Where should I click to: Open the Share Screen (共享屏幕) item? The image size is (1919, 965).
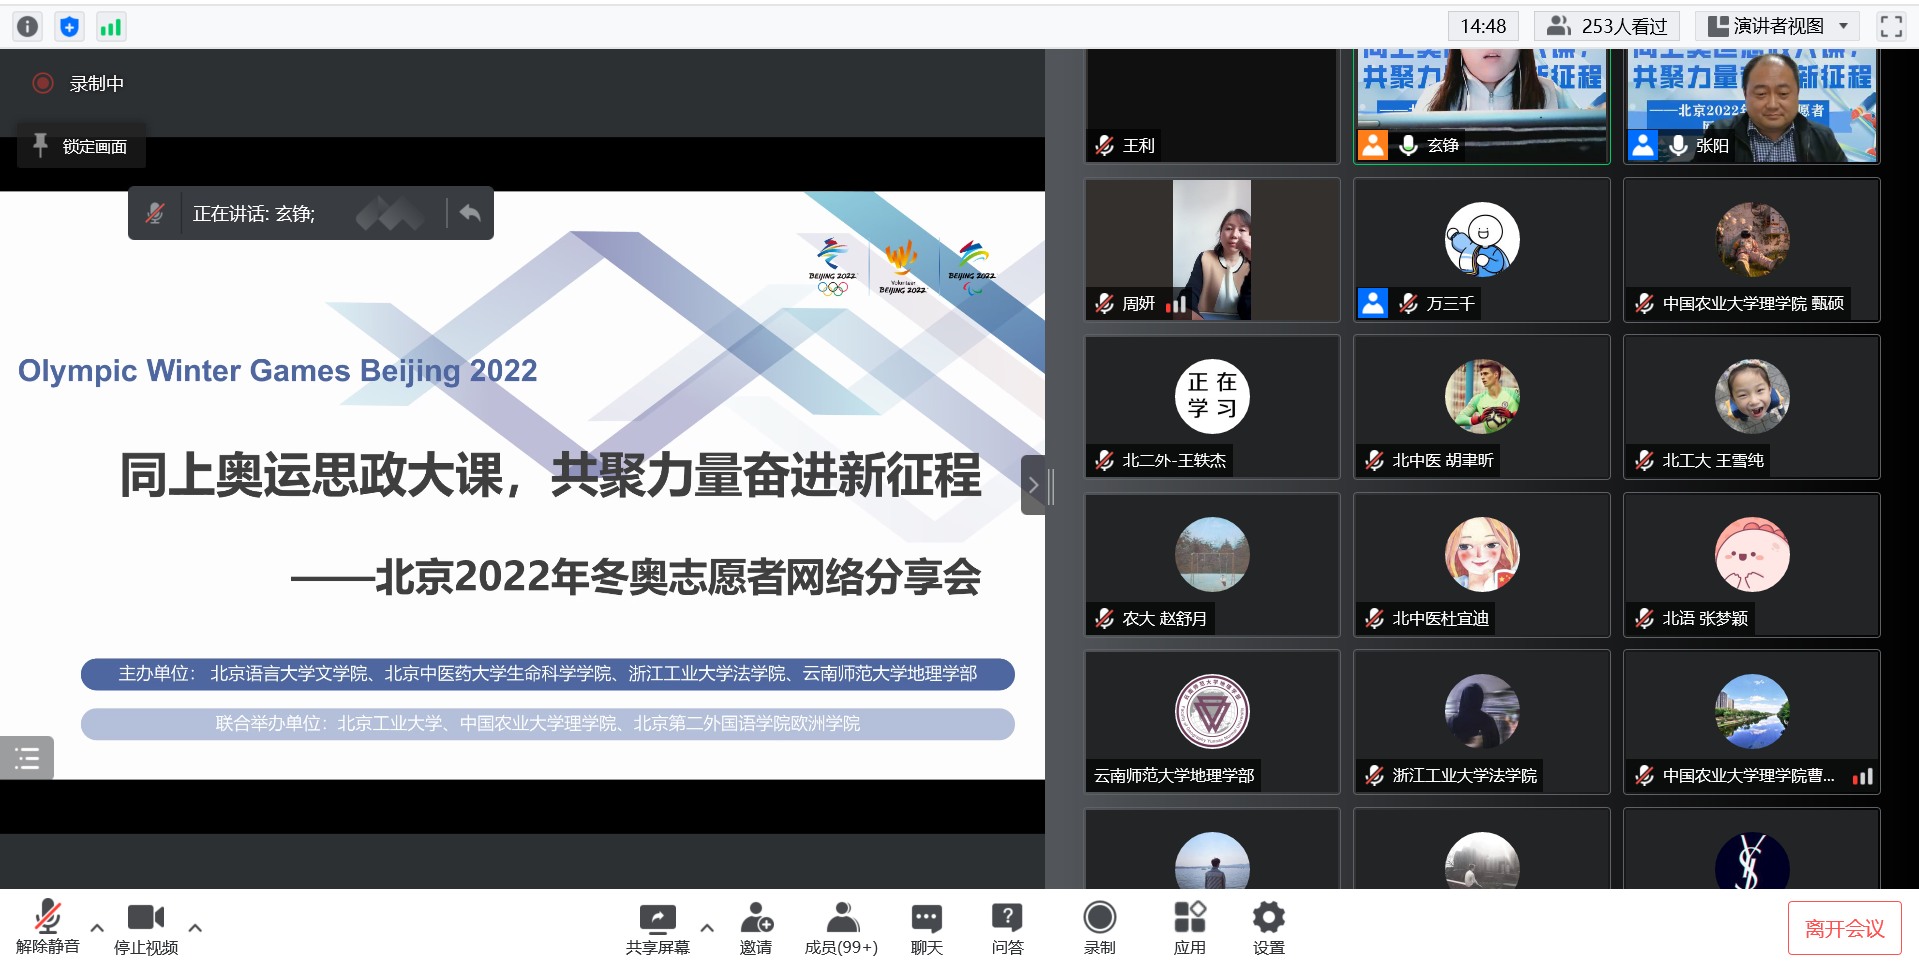[657, 927]
